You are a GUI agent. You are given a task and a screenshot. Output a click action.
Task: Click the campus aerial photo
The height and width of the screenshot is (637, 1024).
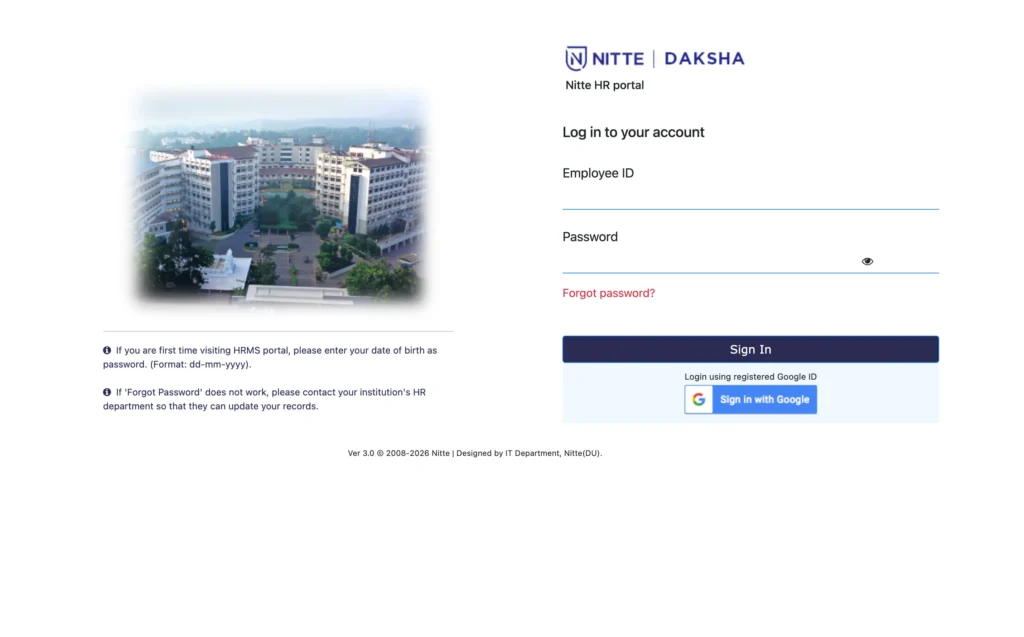coord(278,195)
